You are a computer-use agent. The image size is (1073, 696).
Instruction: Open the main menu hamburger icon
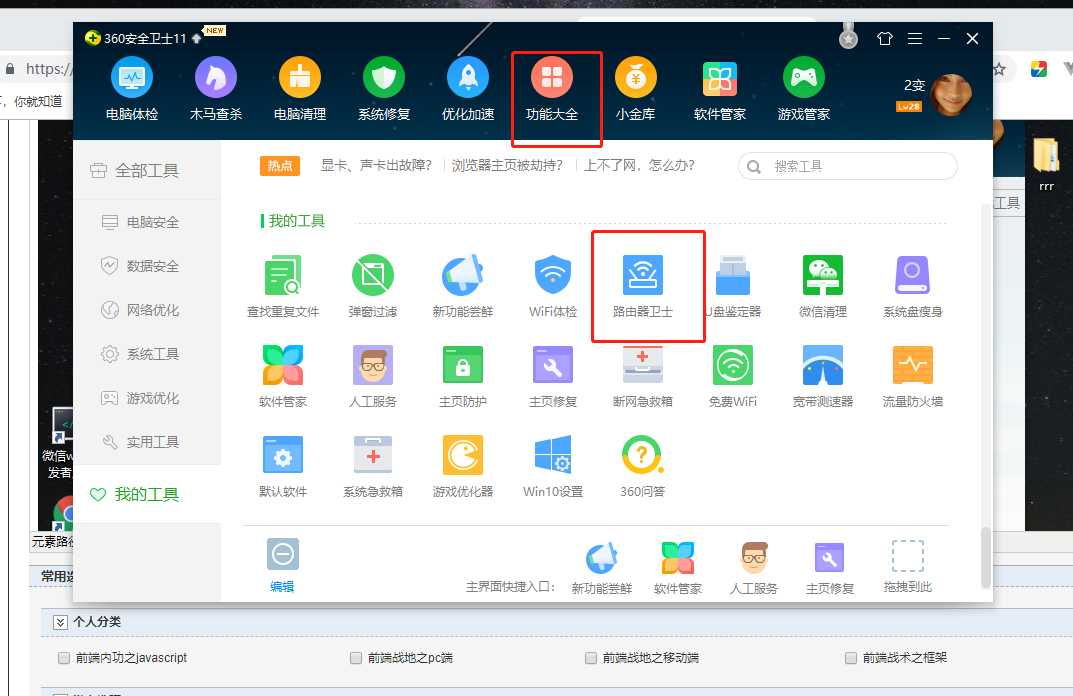[915, 39]
